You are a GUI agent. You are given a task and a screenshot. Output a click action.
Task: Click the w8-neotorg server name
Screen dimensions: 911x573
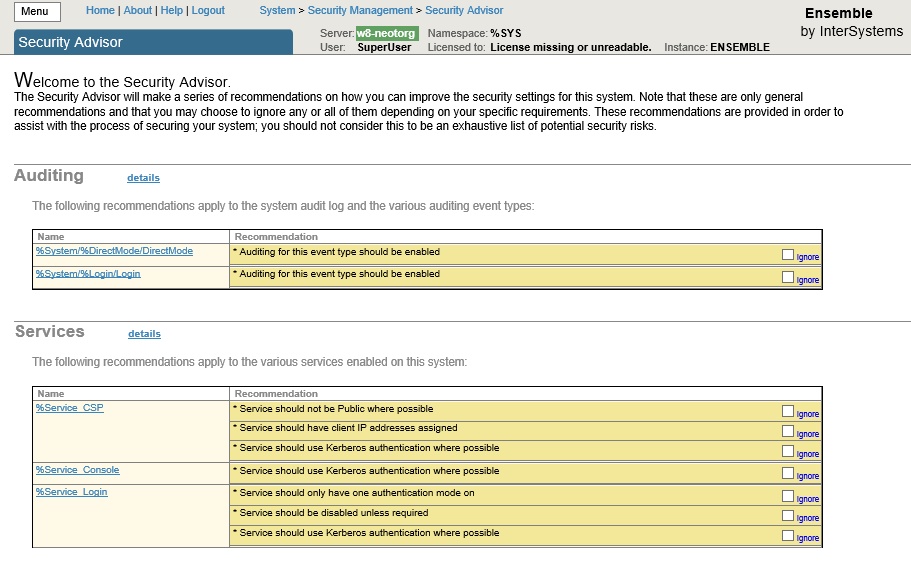pos(386,33)
